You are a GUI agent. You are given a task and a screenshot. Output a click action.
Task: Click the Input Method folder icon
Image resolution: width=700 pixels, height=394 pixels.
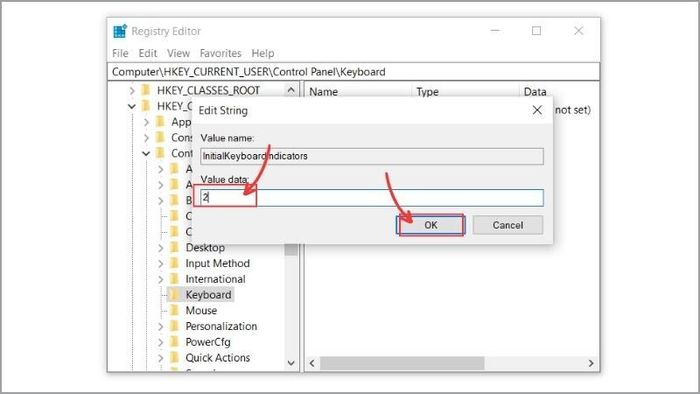coord(175,263)
